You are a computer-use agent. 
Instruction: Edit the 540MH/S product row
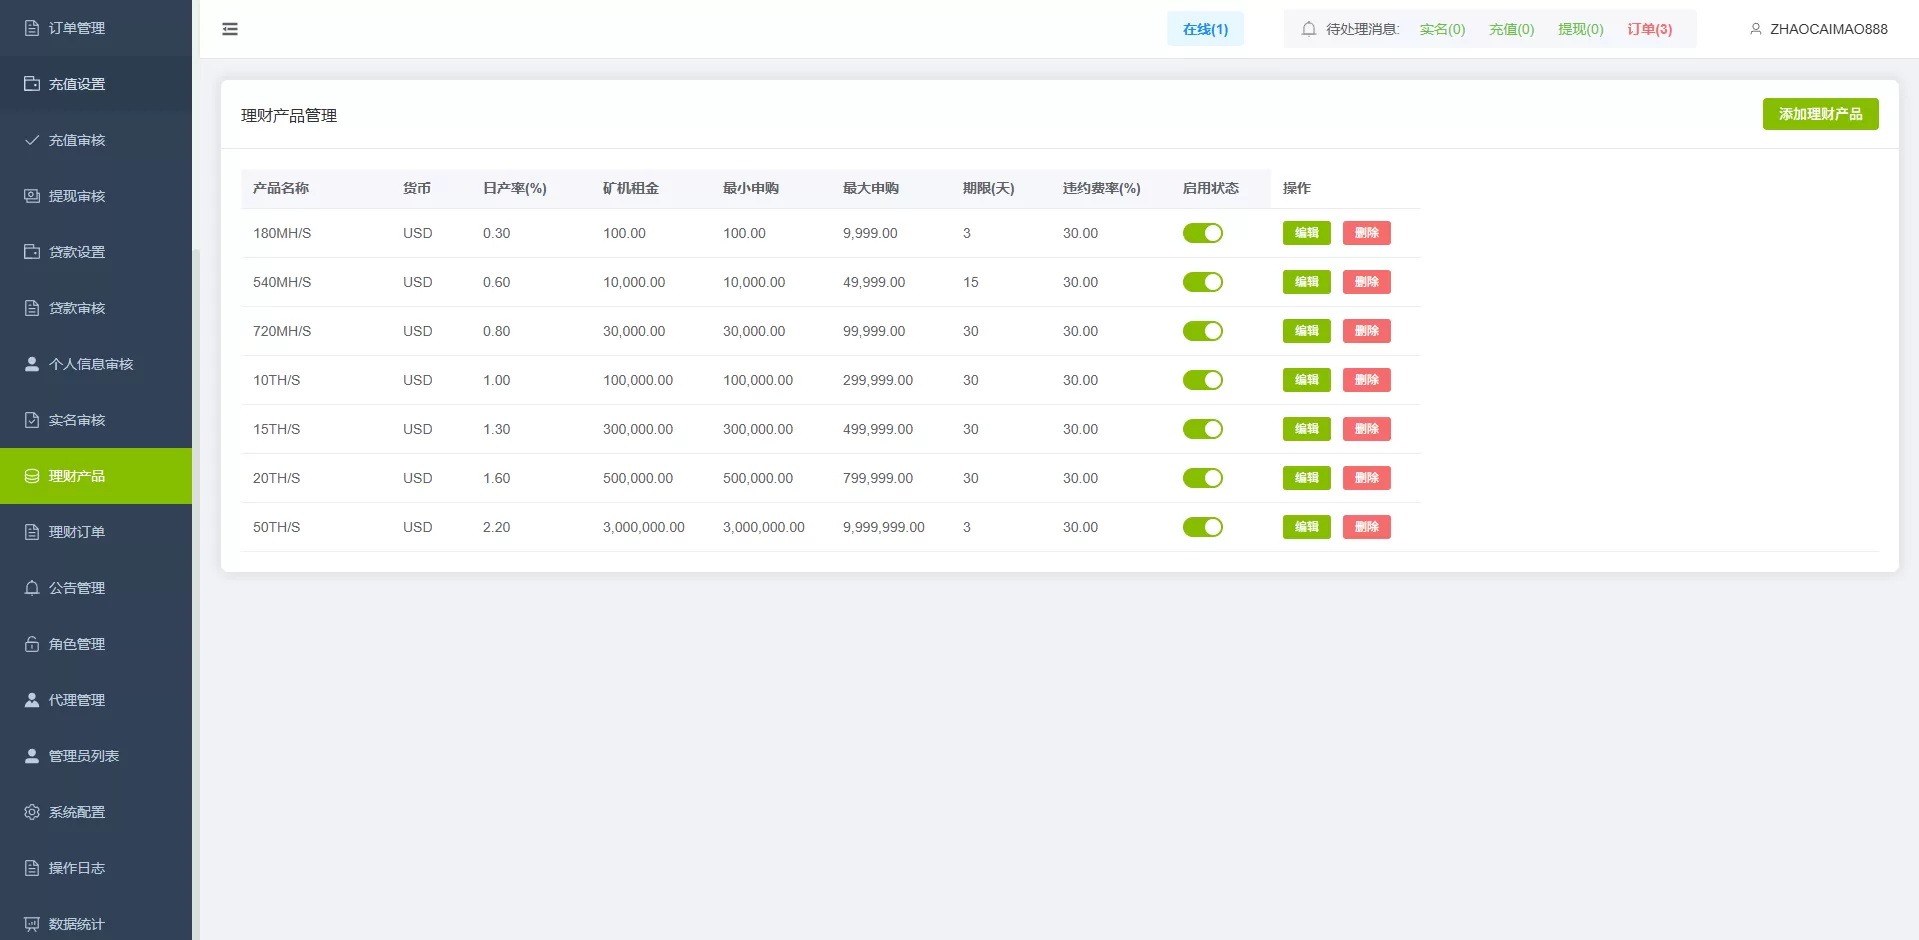pyautogui.click(x=1306, y=282)
